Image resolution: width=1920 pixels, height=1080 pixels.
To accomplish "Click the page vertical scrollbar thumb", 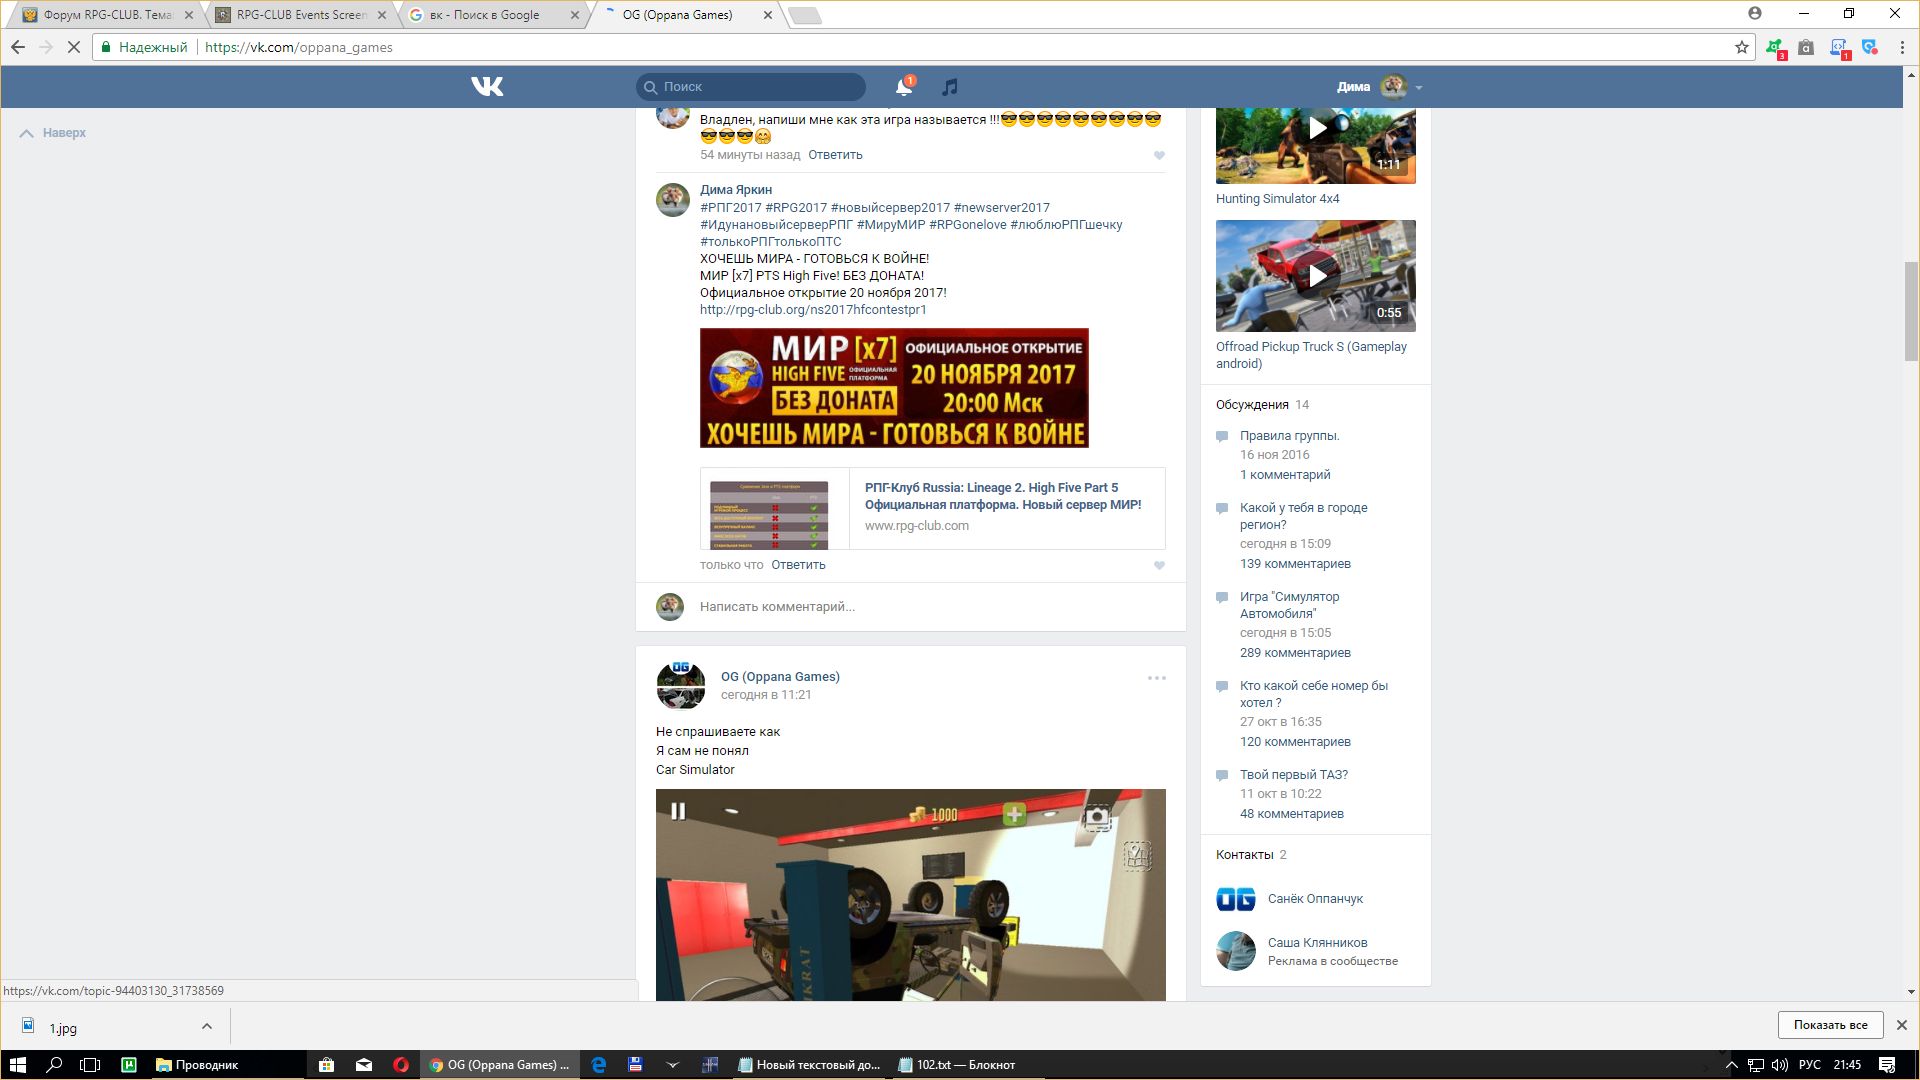I will tap(1911, 310).
